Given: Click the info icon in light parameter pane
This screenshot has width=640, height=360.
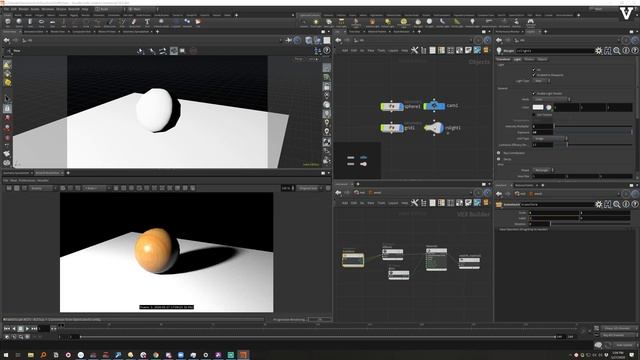Looking at the screenshot, I should (626, 51).
